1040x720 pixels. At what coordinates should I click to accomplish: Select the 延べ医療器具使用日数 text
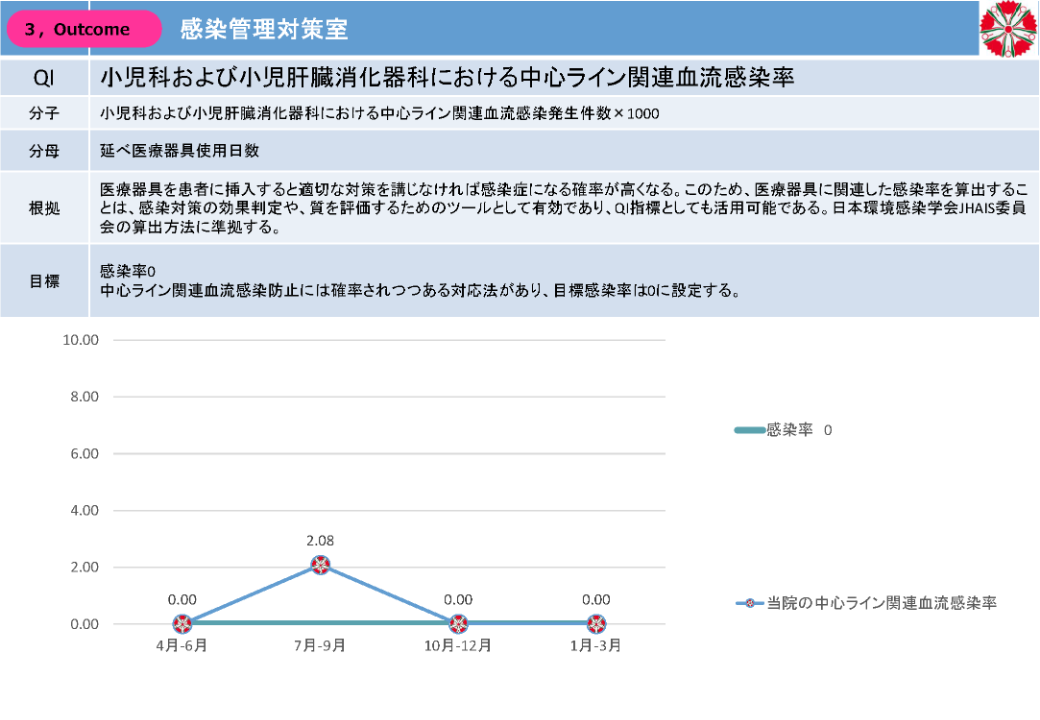[180, 151]
